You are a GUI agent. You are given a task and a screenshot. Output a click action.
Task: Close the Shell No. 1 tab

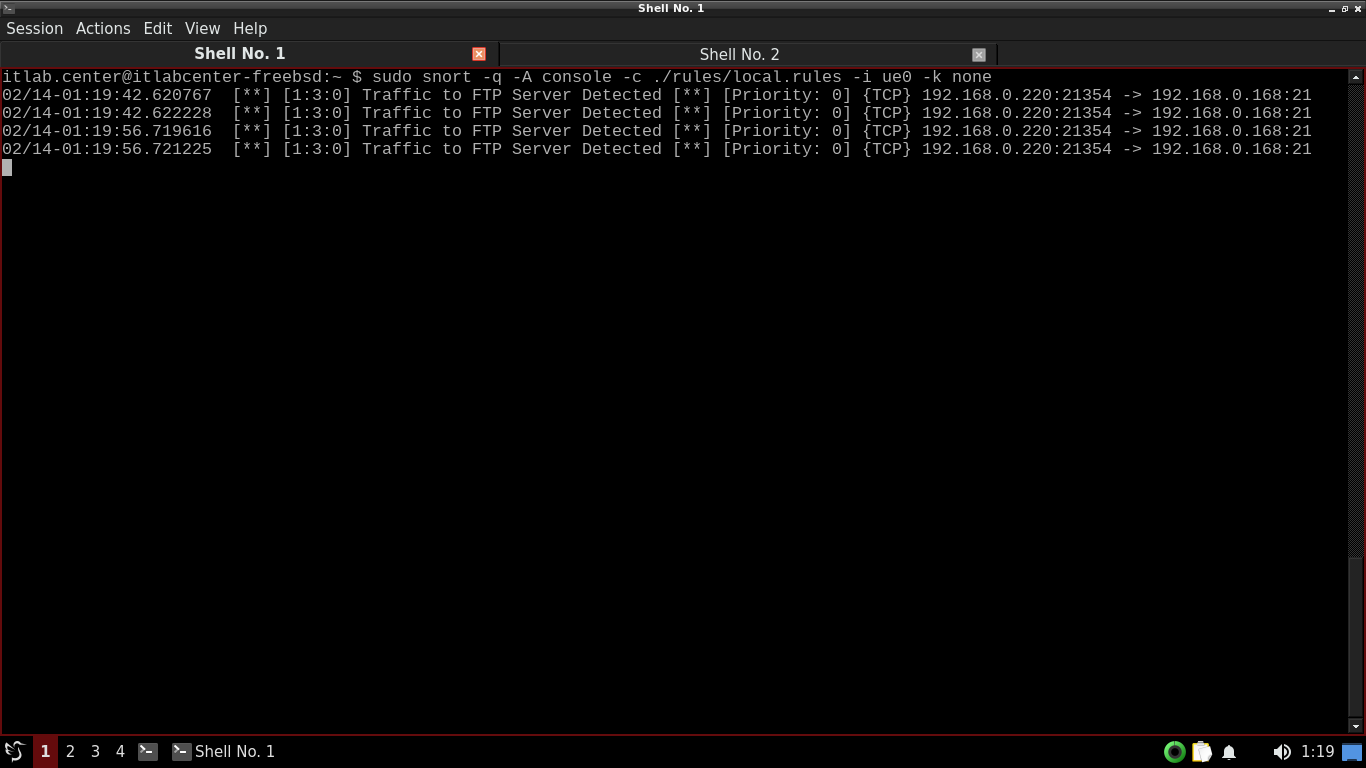click(x=479, y=54)
